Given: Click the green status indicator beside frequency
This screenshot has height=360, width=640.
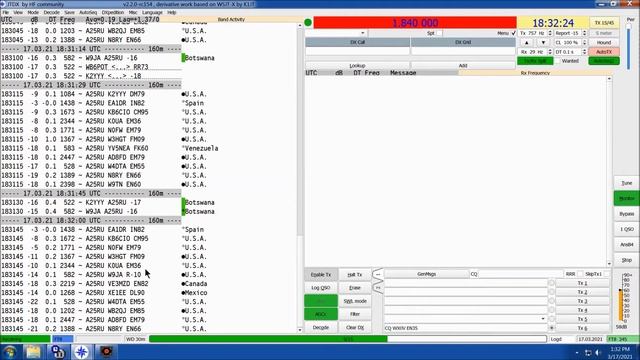Looking at the screenshot, I should click(x=308, y=22).
